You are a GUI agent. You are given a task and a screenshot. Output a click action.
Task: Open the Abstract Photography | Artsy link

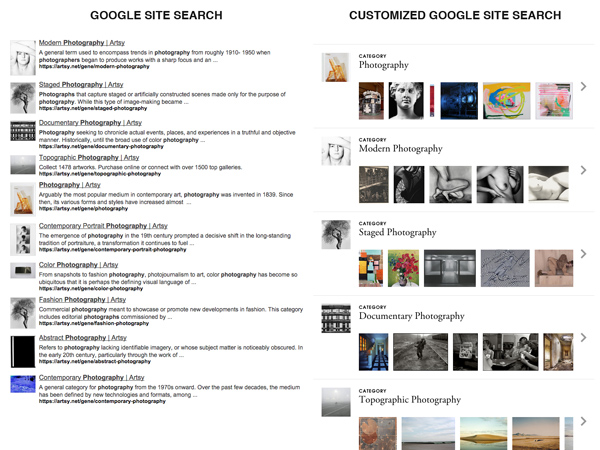tap(82, 338)
